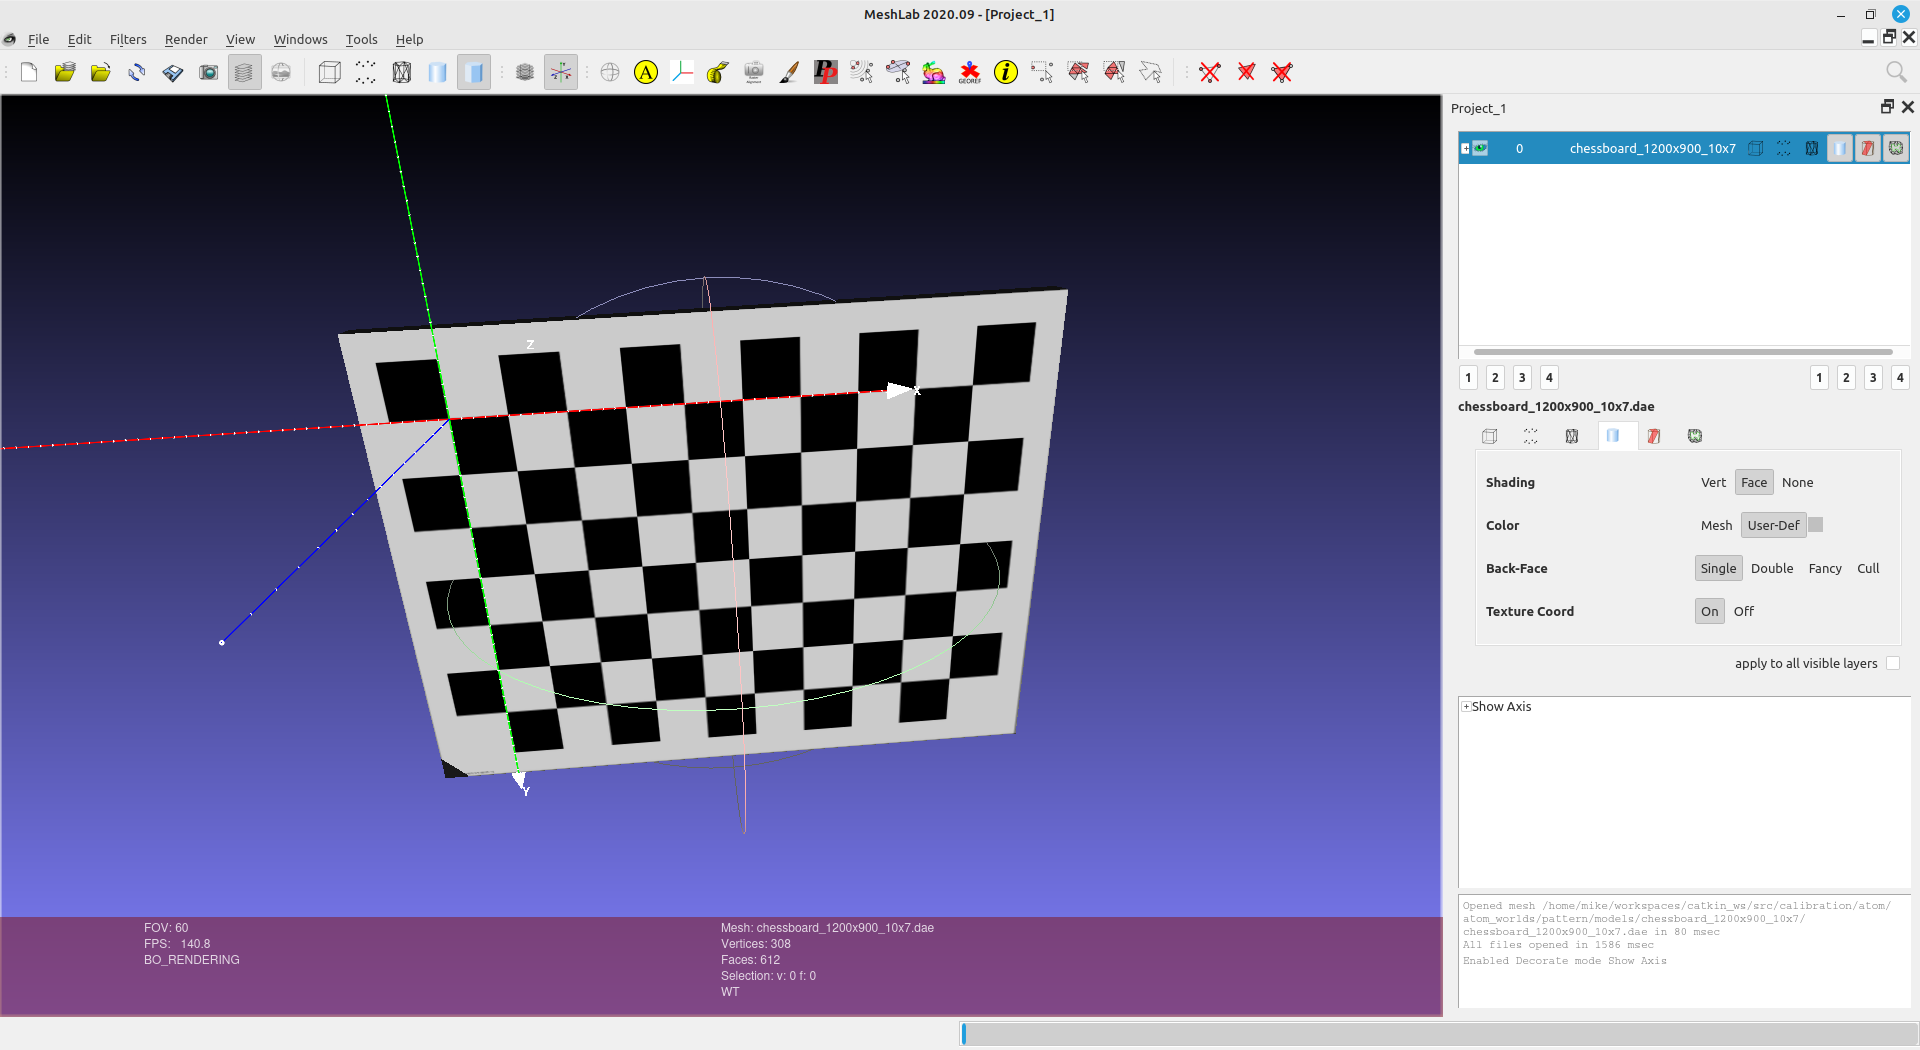Toggle Show Axis in the toolbar
Viewport: 1920px width, 1050px height.
click(x=561, y=72)
